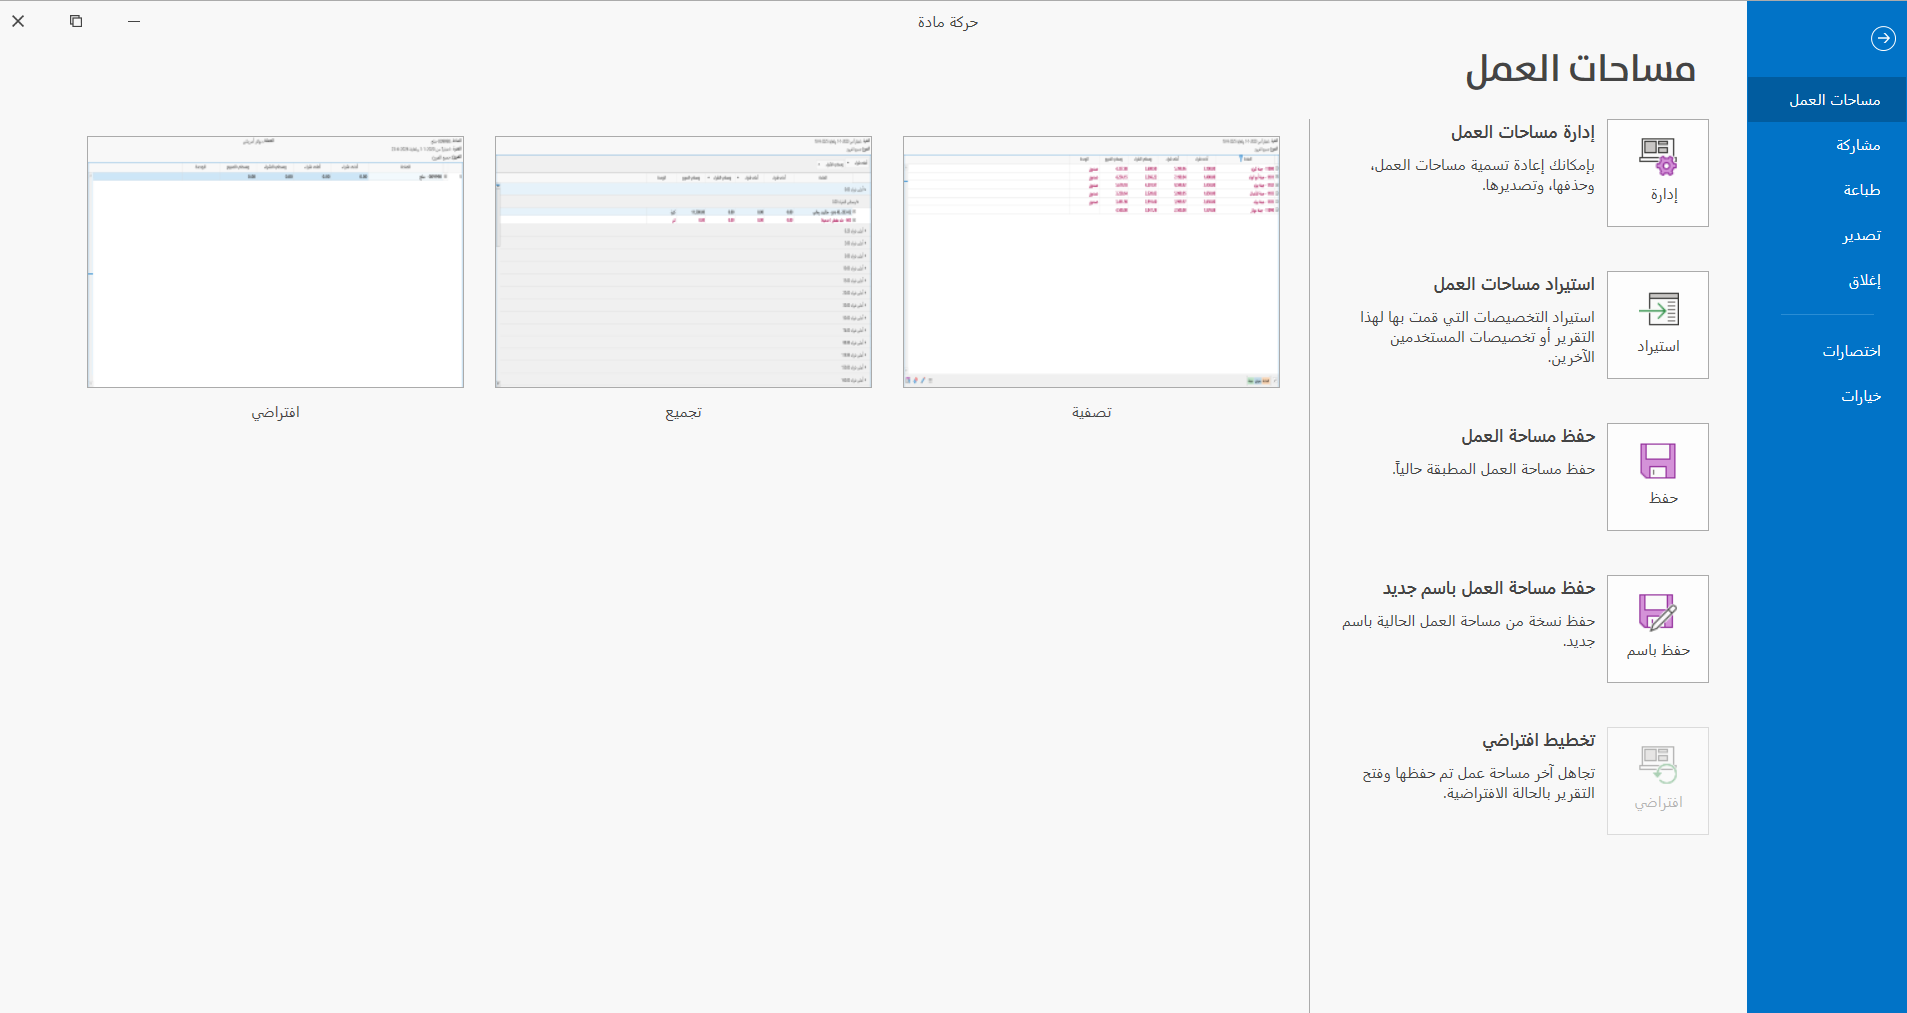
Task: Click the back arrow circle icon
Action: click(x=1883, y=38)
